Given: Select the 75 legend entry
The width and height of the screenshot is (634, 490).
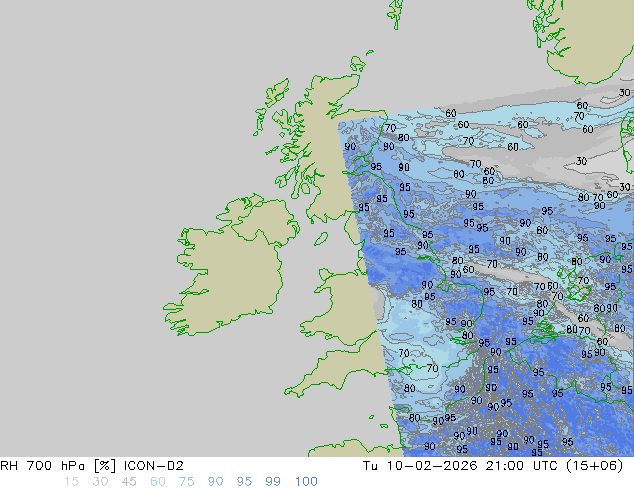Looking at the screenshot, I should pos(186,482).
